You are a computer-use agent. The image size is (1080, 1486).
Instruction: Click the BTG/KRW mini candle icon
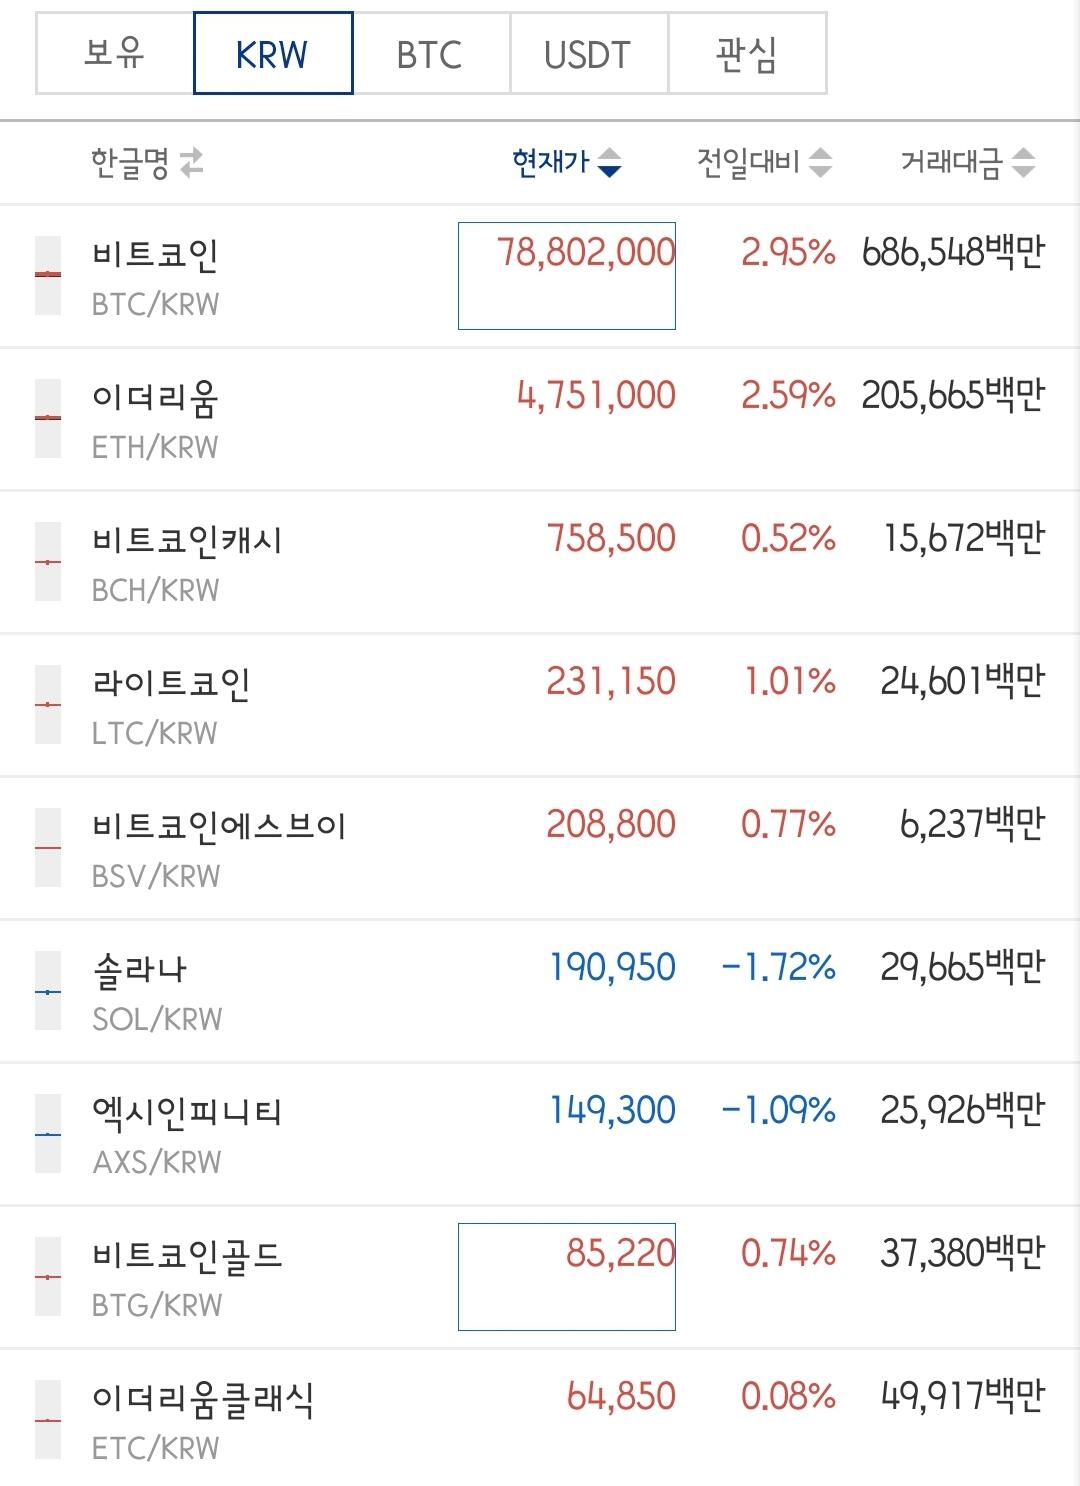click(48, 1276)
